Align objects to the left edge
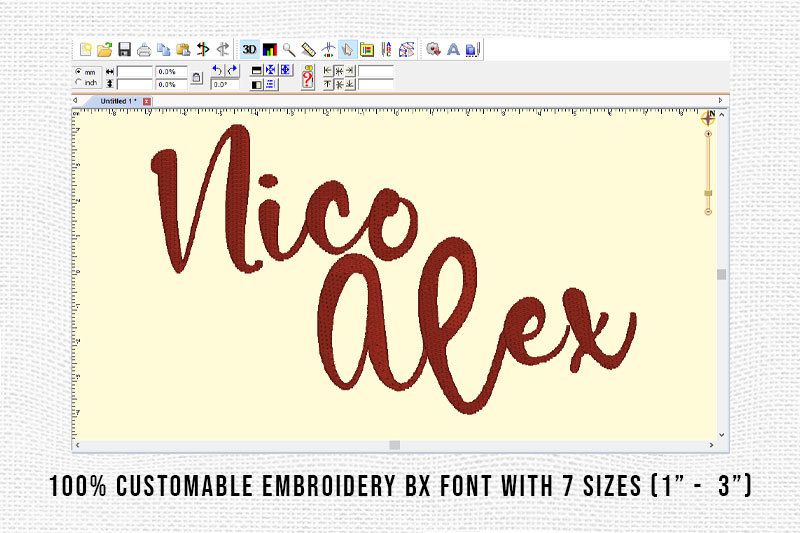 click(328, 70)
